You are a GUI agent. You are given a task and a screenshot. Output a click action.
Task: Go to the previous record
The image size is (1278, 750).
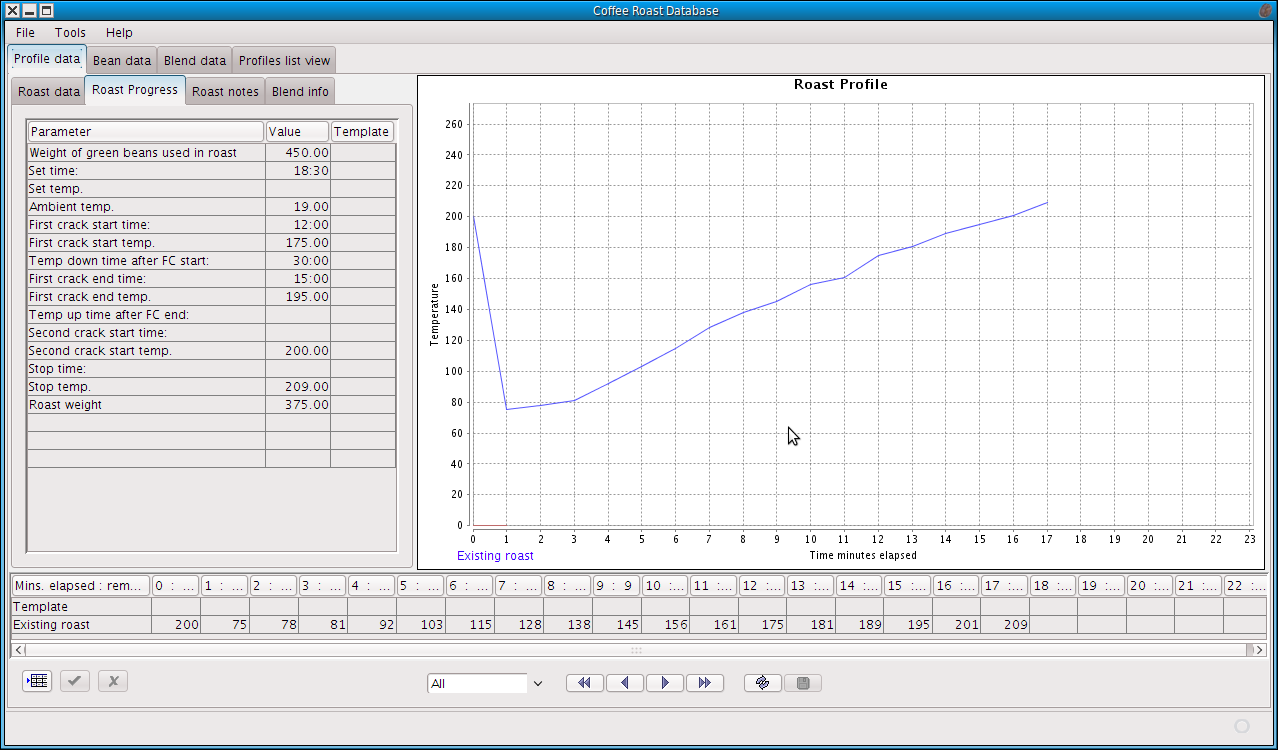click(x=625, y=683)
